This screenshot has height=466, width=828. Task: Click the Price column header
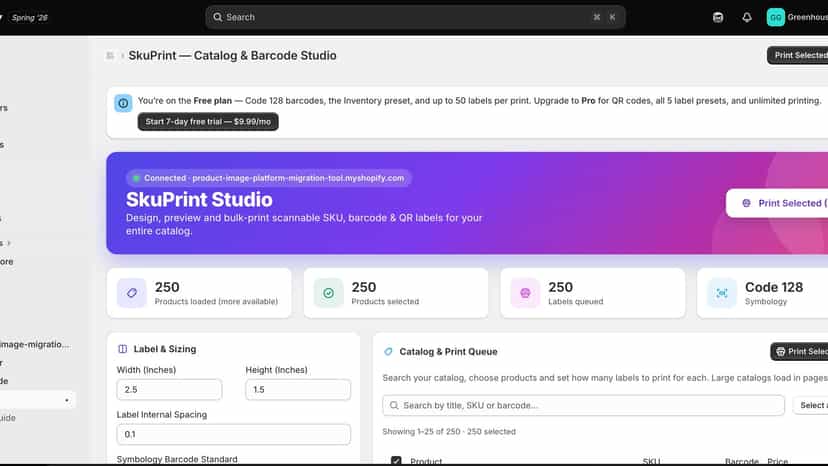[777, 461]
